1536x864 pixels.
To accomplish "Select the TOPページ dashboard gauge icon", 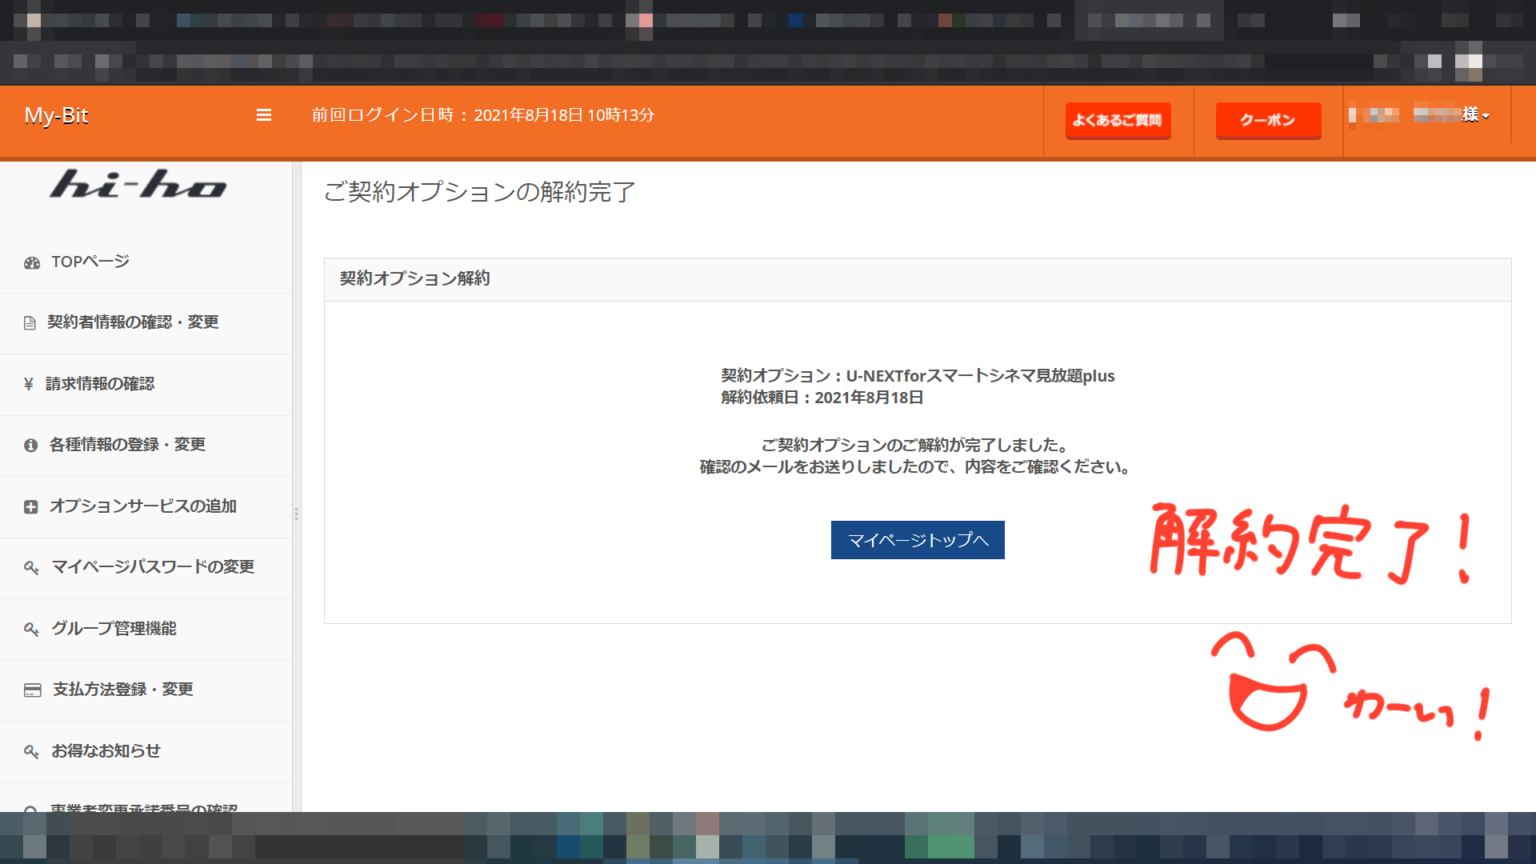I will point(31,261).
